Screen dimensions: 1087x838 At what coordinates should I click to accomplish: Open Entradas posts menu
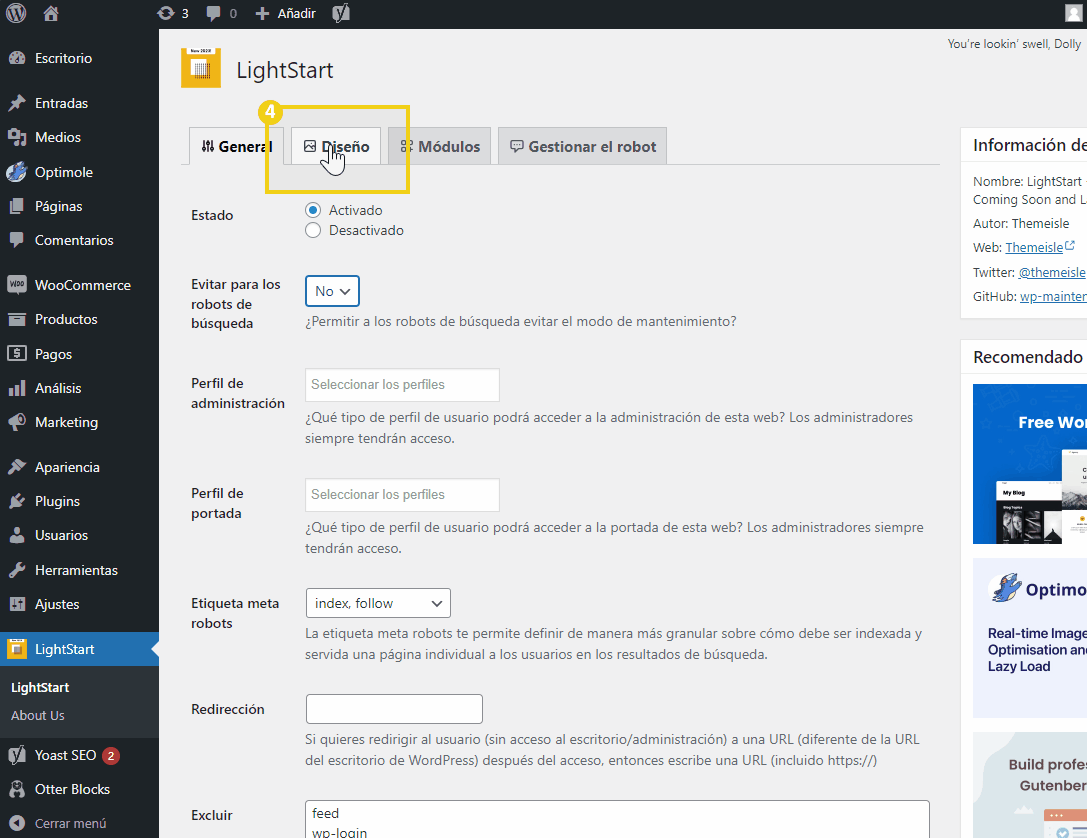pyautogui.click(x=61, y=103)
